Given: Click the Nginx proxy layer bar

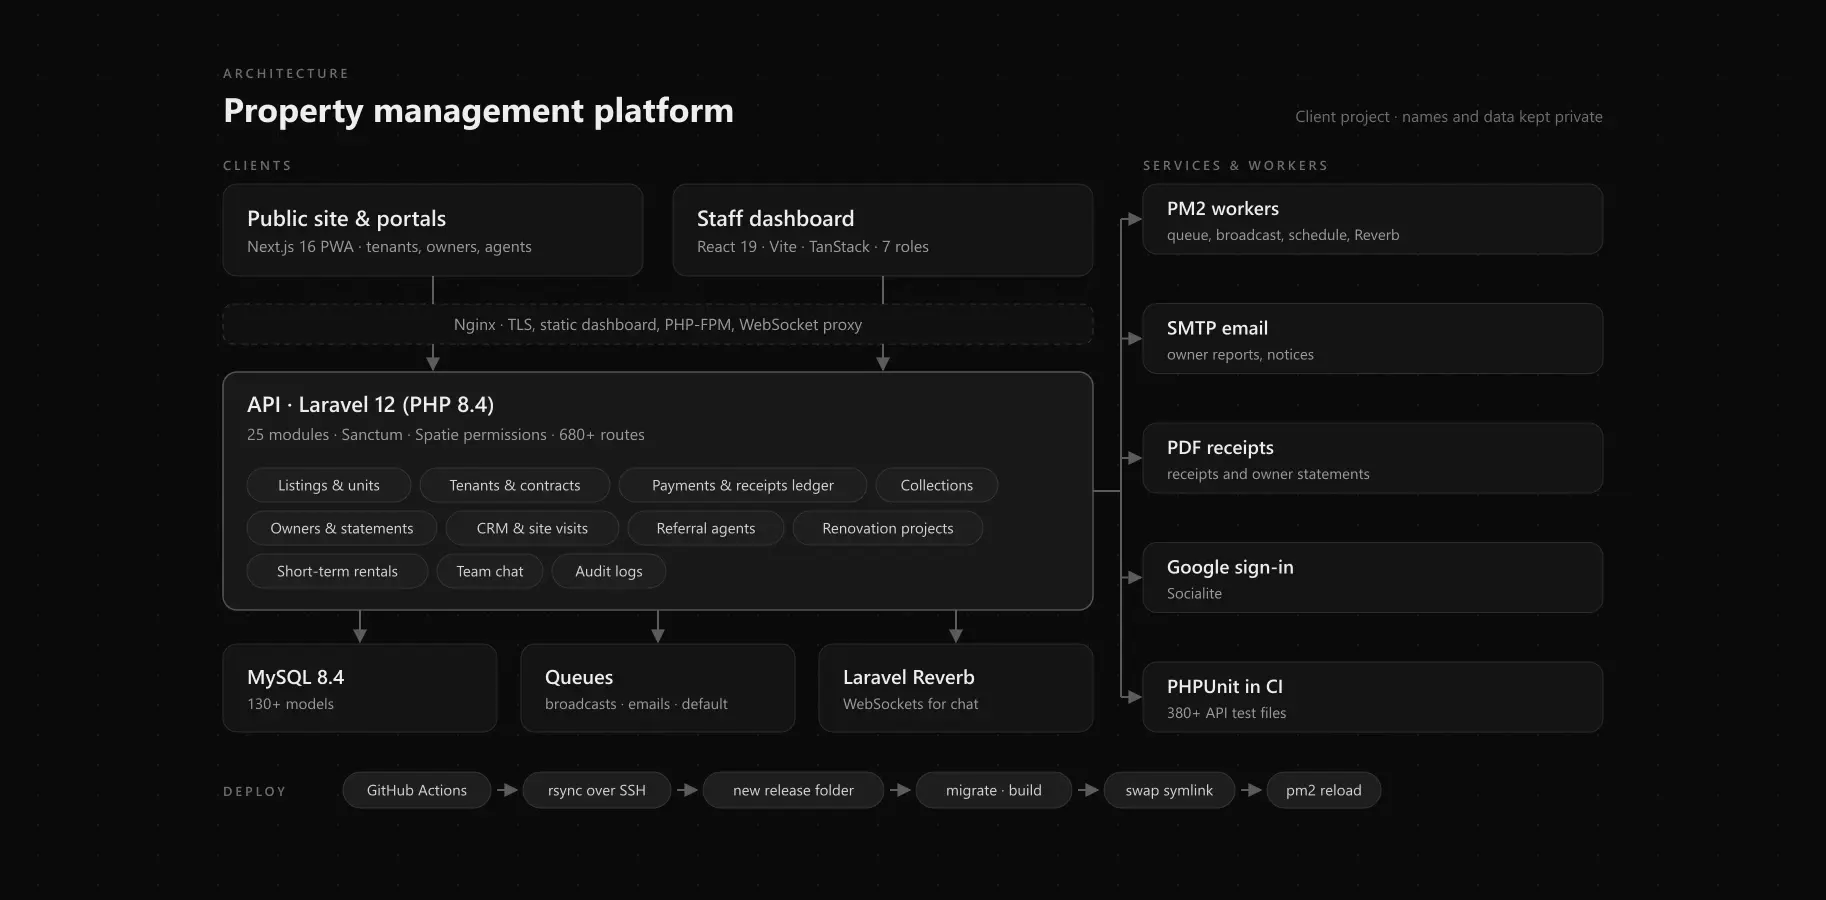Looking at the screenshot, I should [x=657, y=324].
